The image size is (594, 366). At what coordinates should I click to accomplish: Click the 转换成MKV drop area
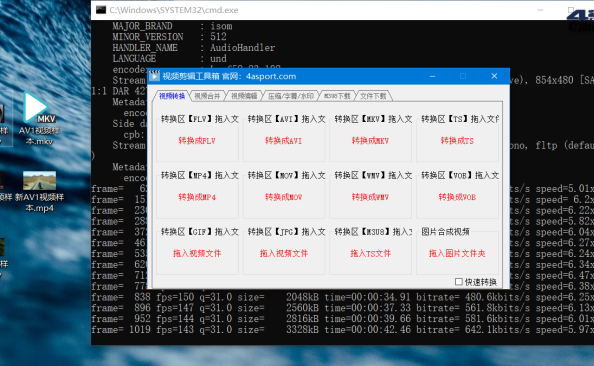[370, 141]
